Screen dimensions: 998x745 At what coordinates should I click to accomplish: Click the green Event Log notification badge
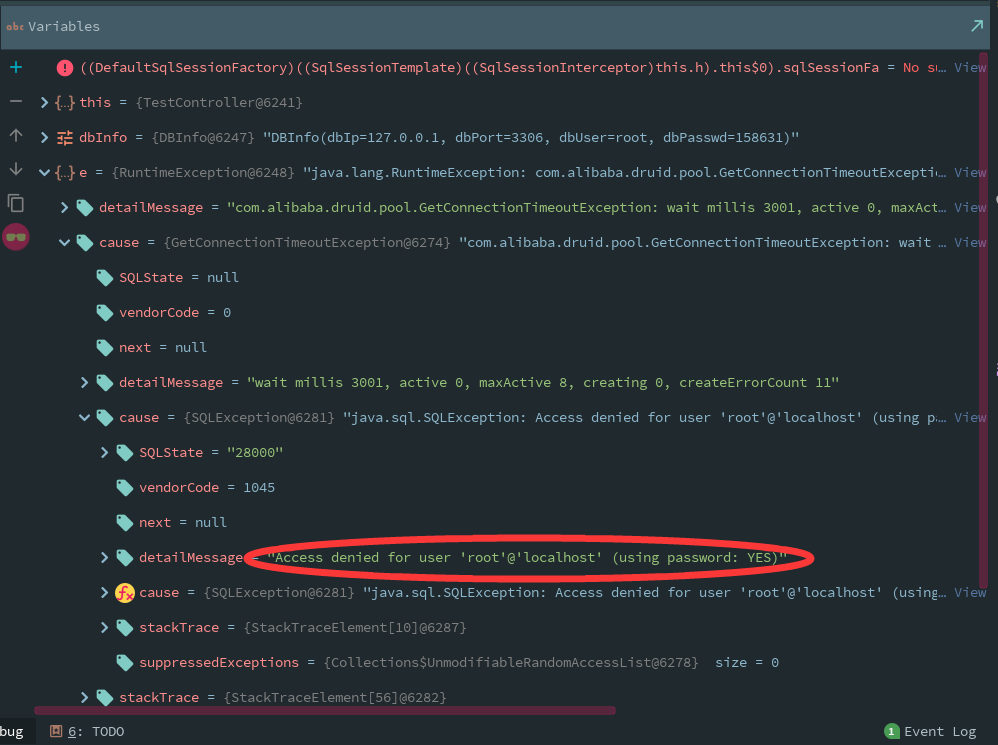(x=891, y=731)
